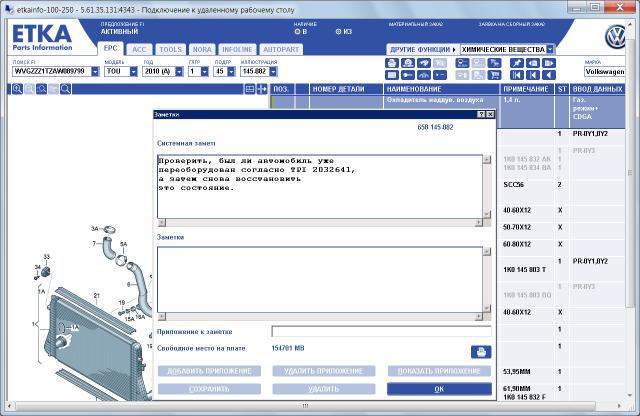Screen dimensions: 640x416
Task: Click the blank window icon under the printer icon
Action: [x=392, y=75]
